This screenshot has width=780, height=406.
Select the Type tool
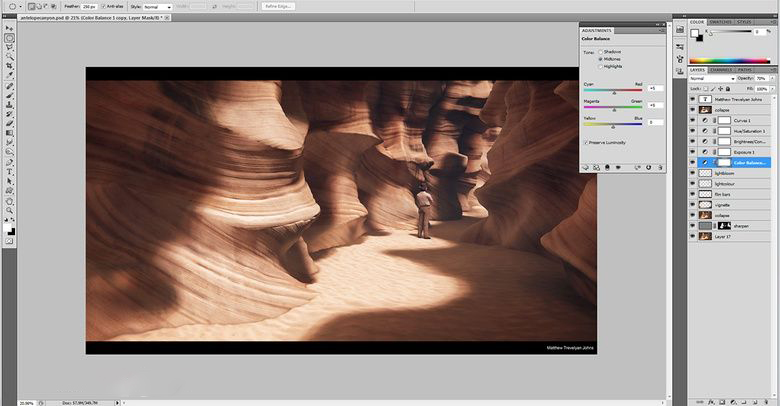(x=9, y=172)
